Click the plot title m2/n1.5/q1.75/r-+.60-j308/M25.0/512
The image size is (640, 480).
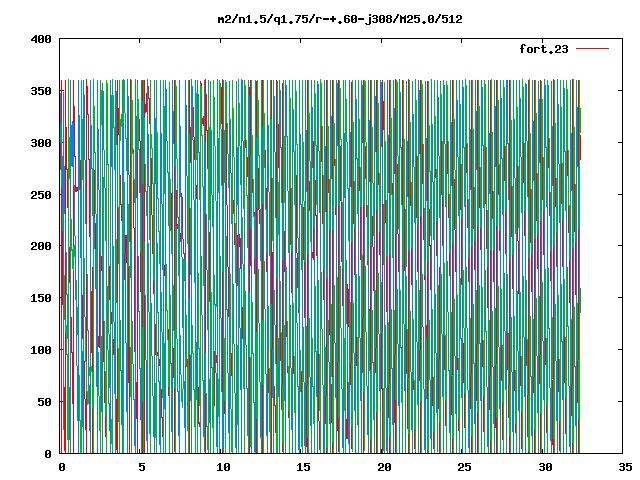340,19
